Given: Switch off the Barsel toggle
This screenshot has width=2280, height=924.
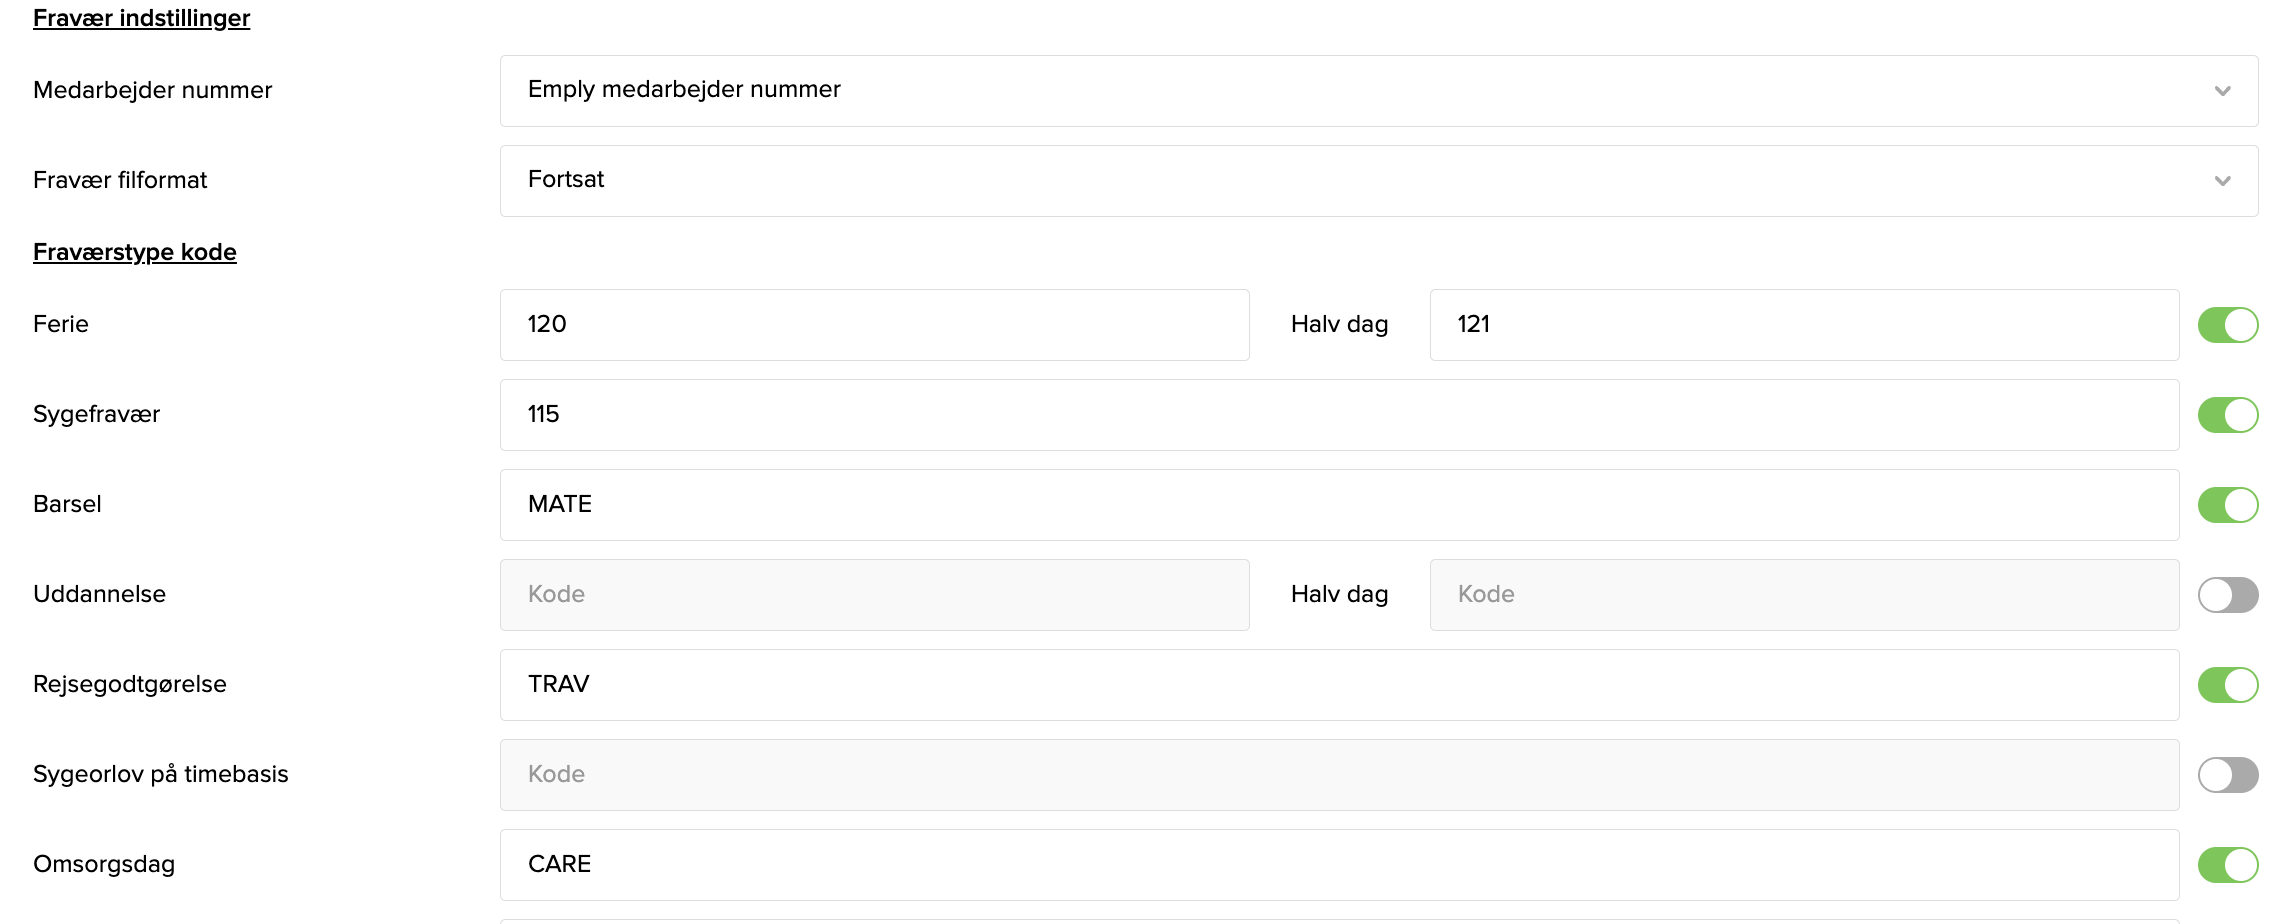Looking at the screenshot, I should (x=2227, y=505).
